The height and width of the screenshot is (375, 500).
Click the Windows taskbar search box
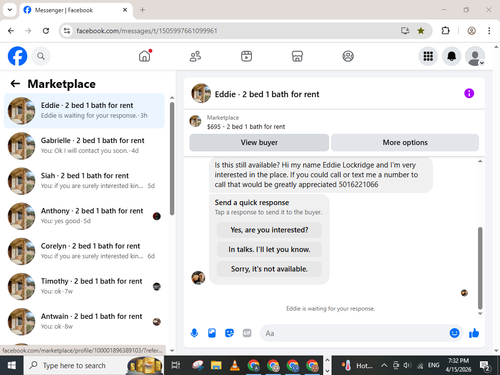click(x=93, y=365)
